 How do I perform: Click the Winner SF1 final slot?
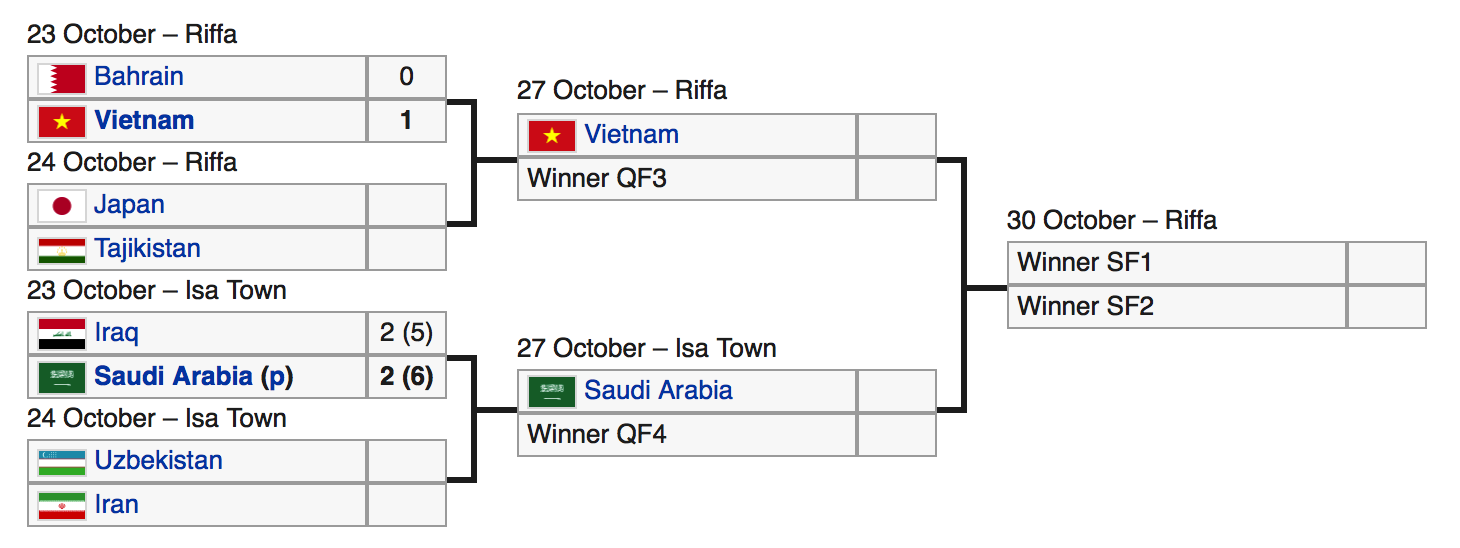coord(1085,263)
